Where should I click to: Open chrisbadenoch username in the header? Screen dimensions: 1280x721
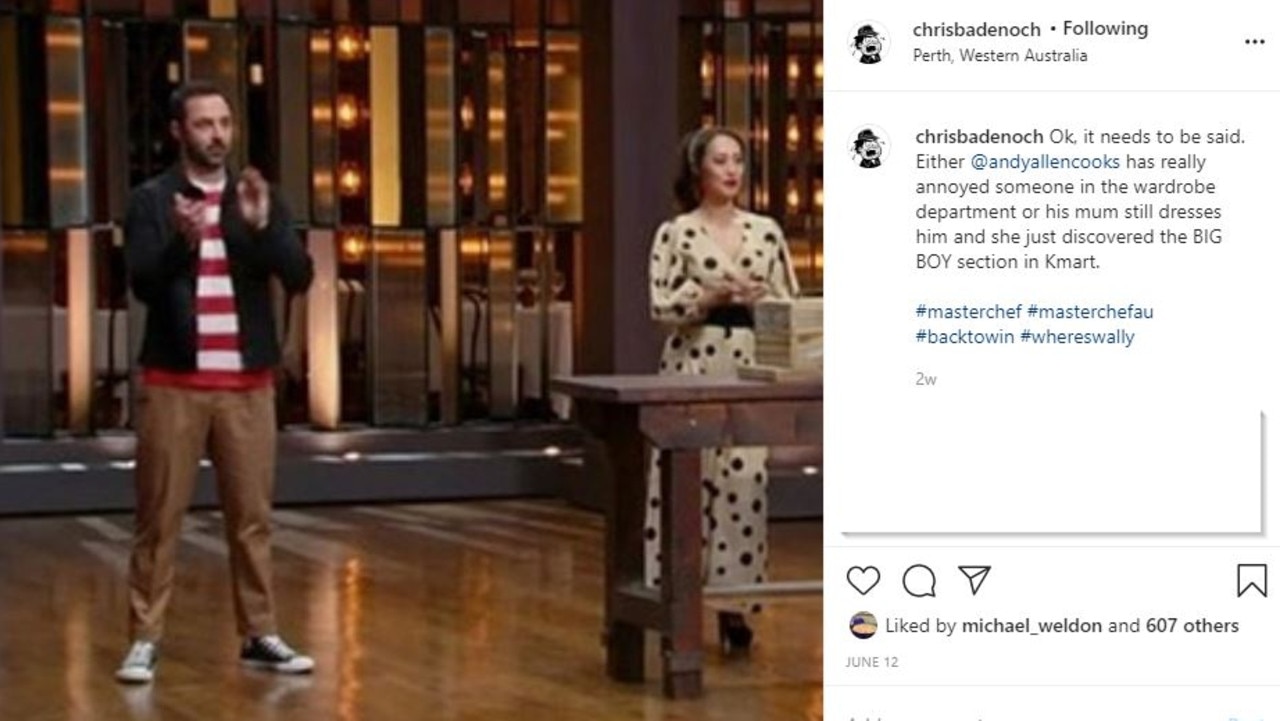click(x=977, y=29)
